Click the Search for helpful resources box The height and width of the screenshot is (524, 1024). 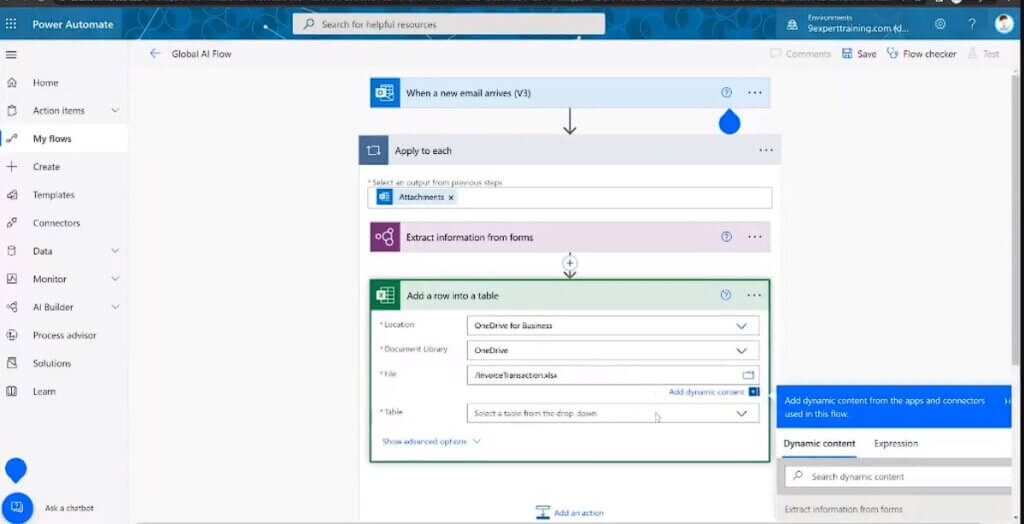(x=449, y=24)
